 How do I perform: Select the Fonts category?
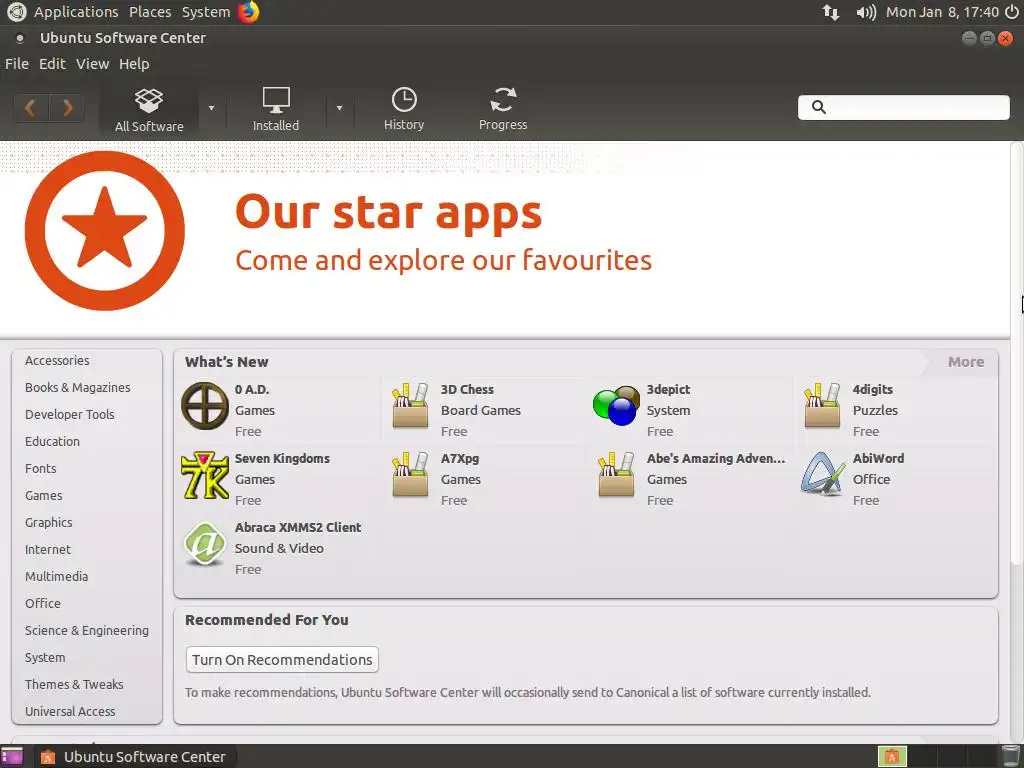pos(40,468)
